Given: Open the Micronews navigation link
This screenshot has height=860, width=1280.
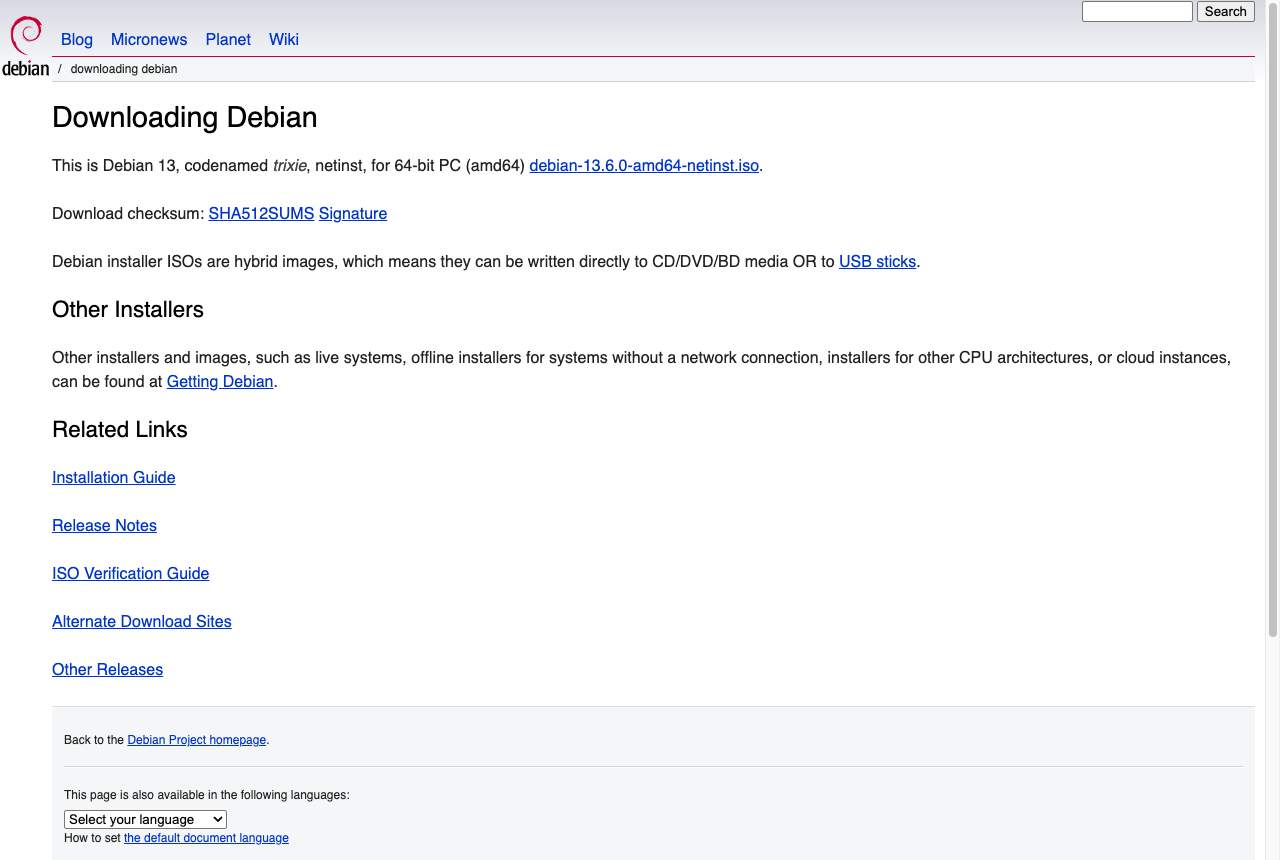Looking at the screenshot, I should click(x=149, y=39).
